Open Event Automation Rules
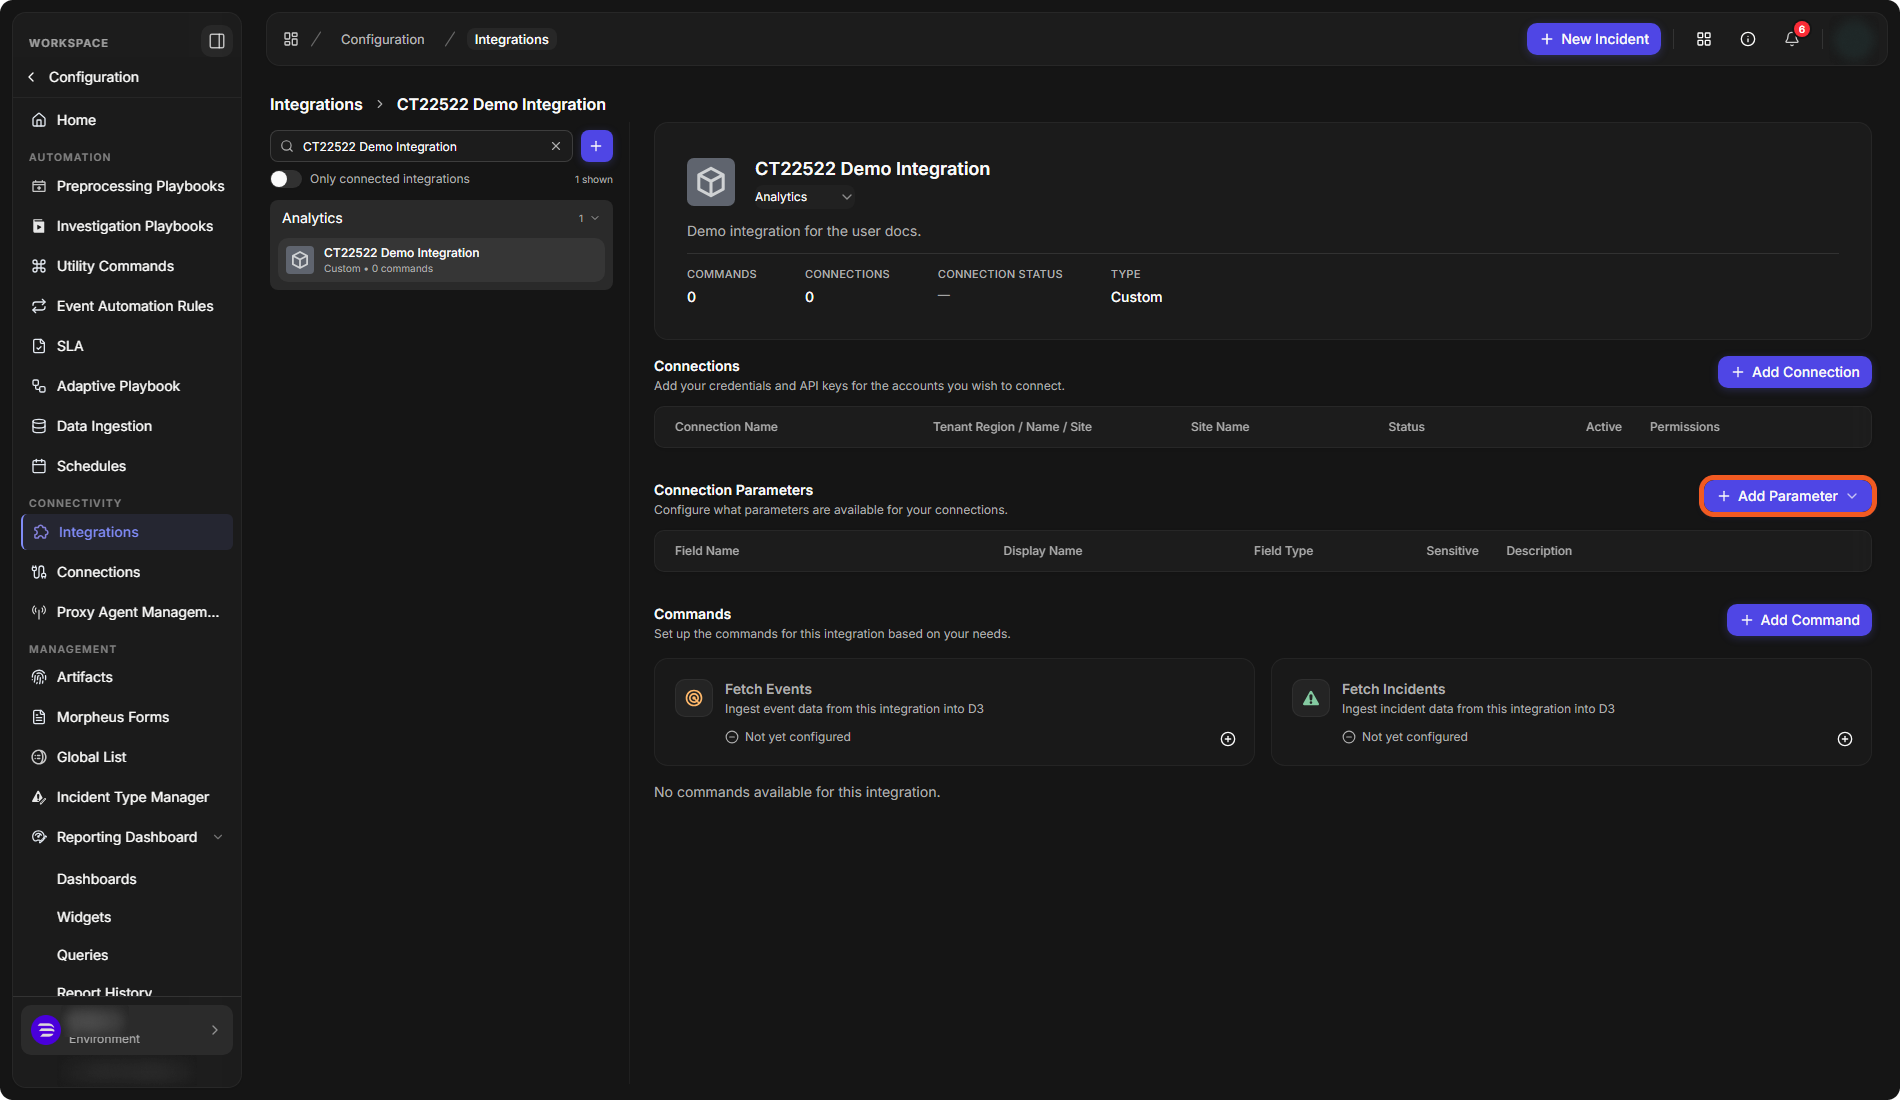The width and height of the screenshot is (1900, 1100). tap(127, 306)
